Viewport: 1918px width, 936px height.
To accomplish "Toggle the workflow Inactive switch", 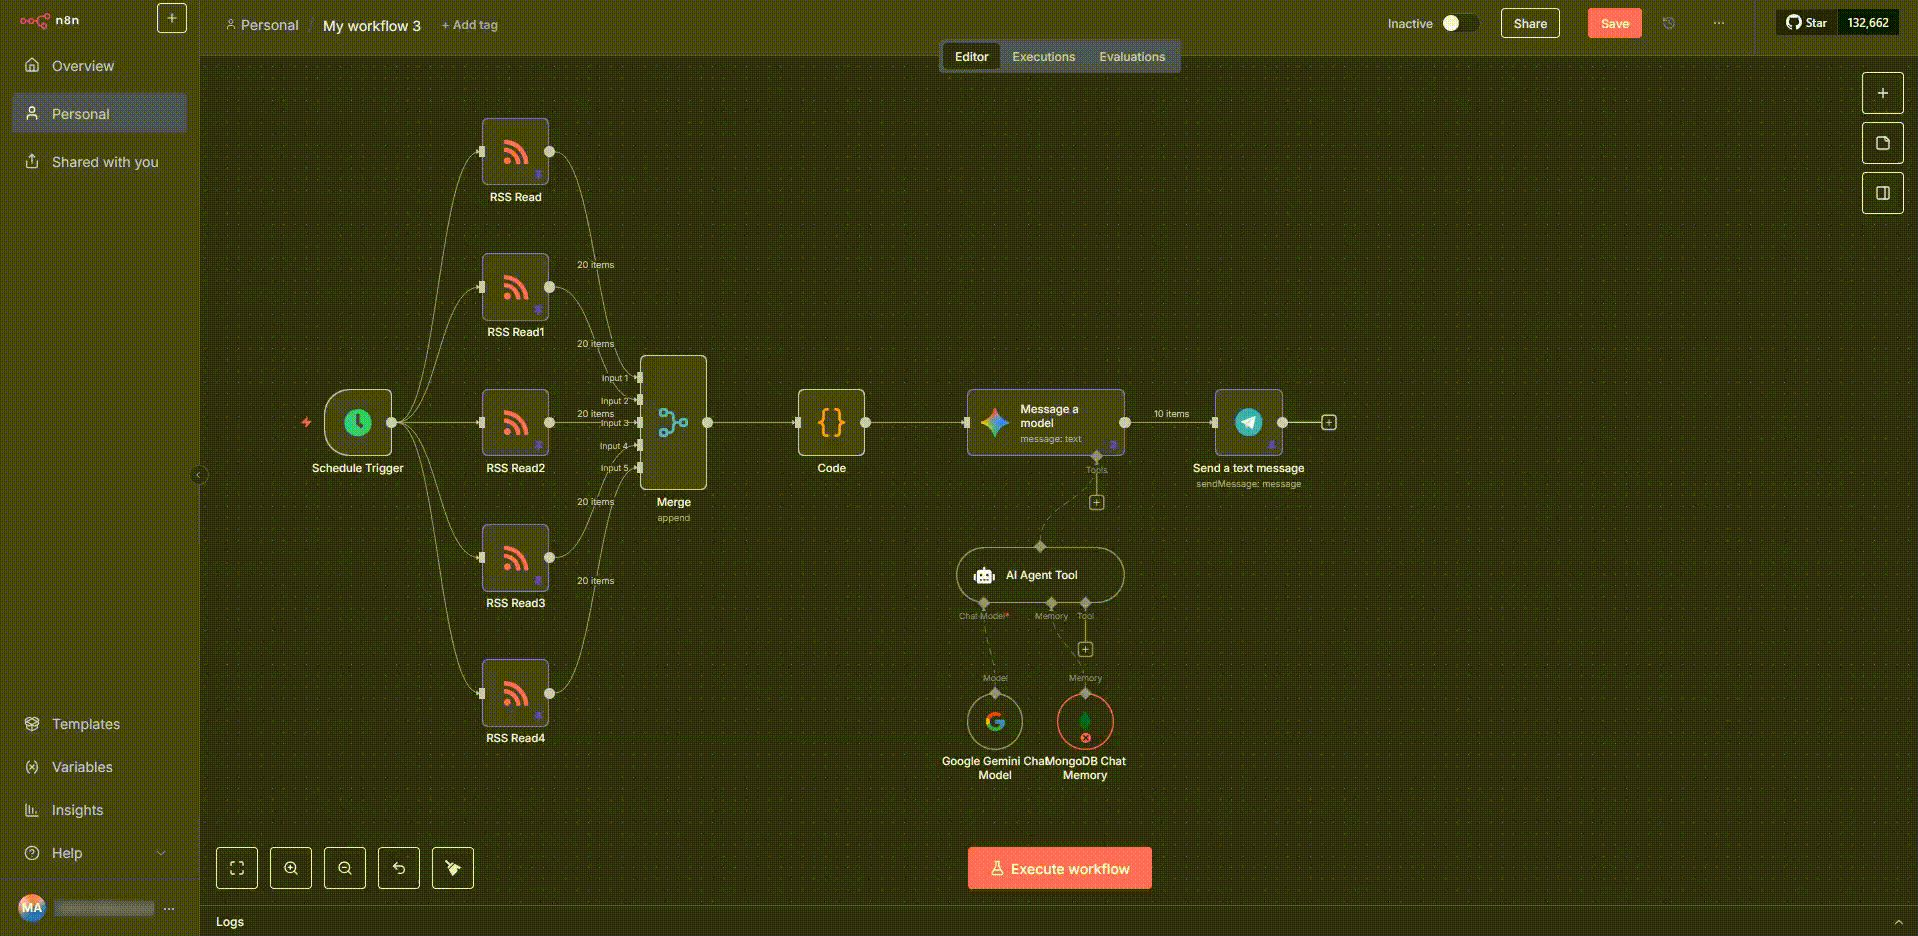I will [x=1458, y=23].
